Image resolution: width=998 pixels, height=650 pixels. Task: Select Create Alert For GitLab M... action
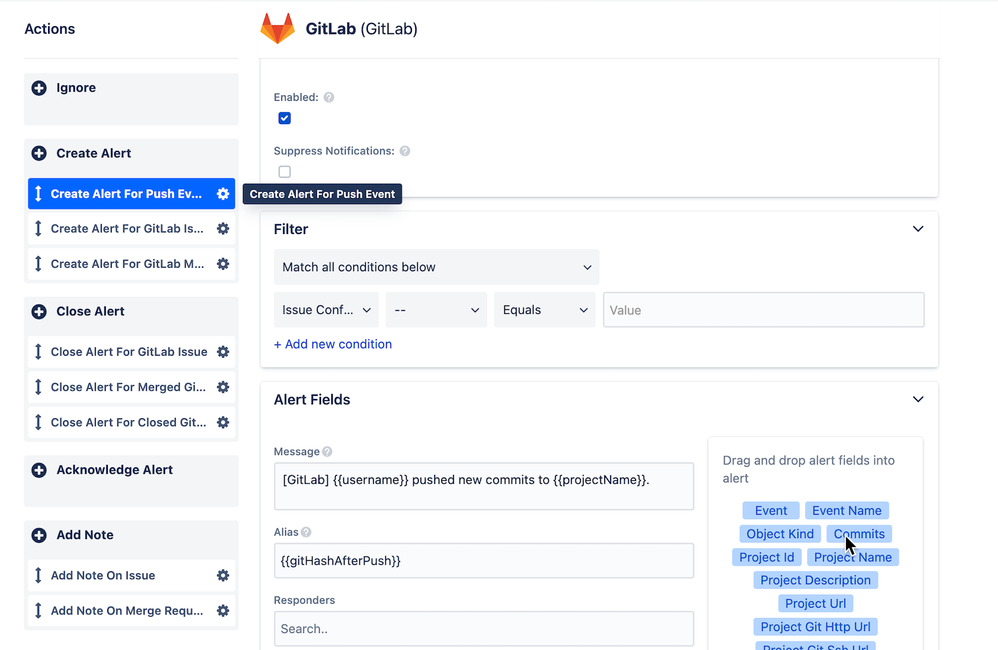pyautogui.click(x=132, y=264)
